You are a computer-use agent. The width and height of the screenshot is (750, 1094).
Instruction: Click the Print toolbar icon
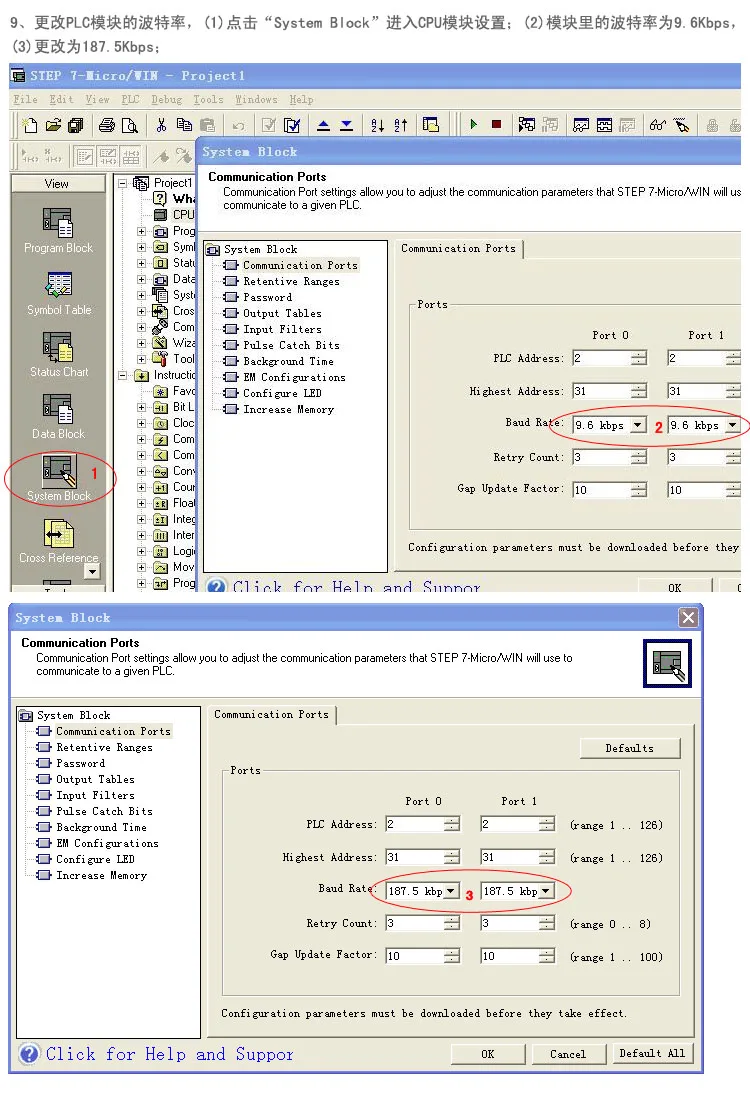[107, 126]
